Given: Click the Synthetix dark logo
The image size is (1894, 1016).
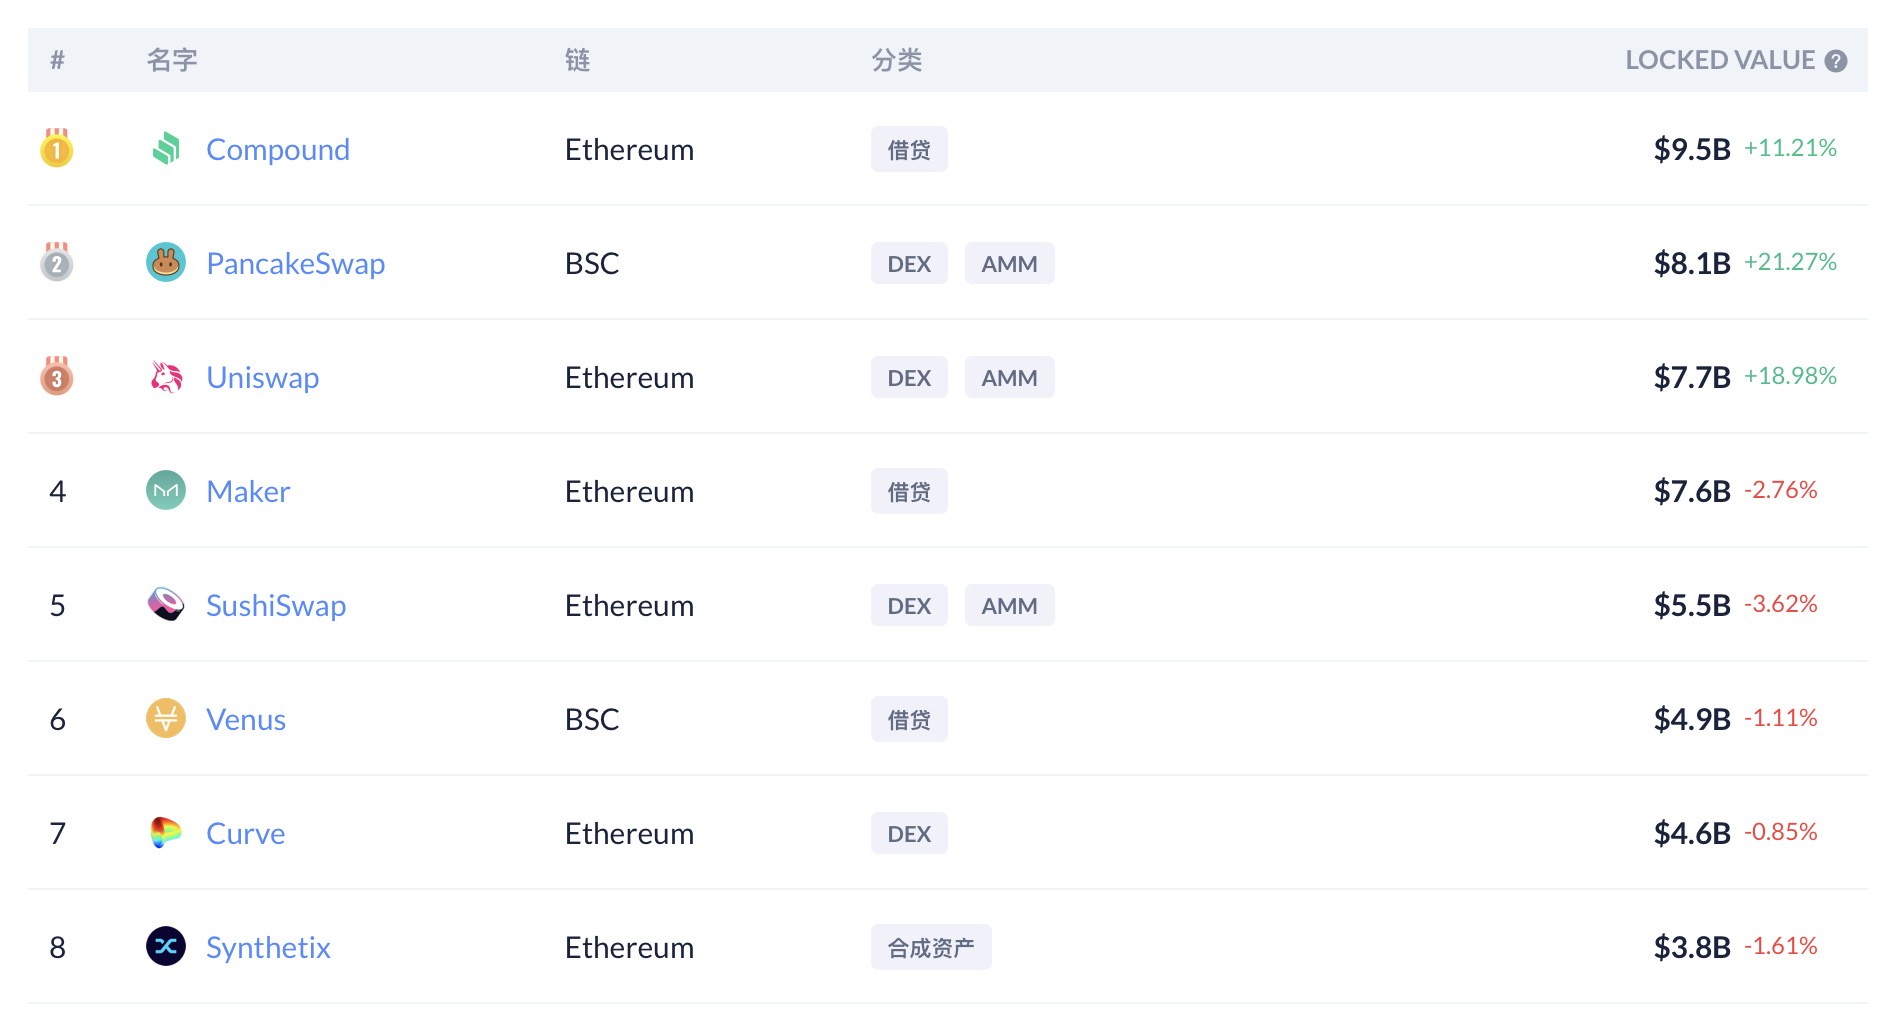Looking at the screenshot, I should [x=166, y=947].
